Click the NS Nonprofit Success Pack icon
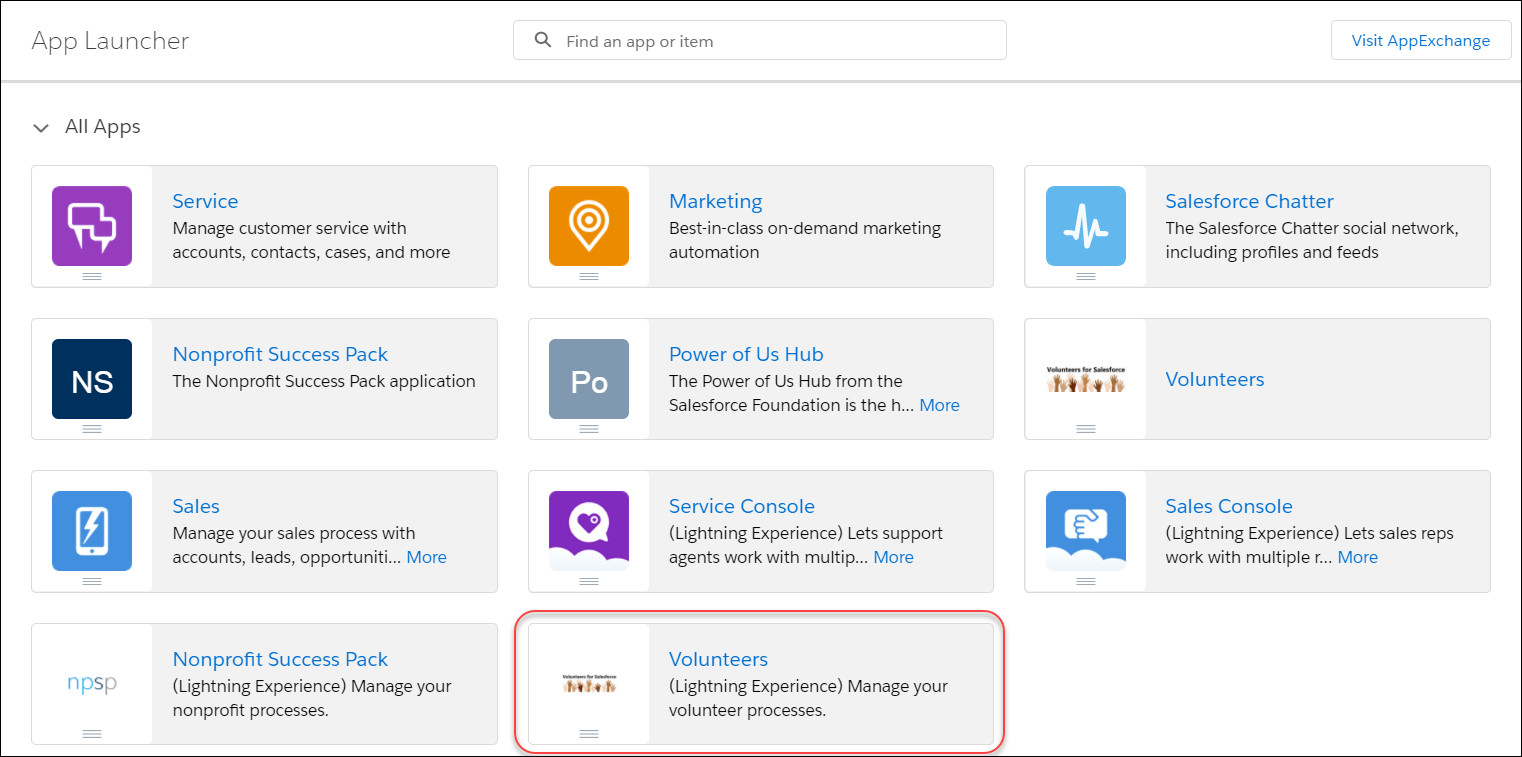 [x=91, y=378]
